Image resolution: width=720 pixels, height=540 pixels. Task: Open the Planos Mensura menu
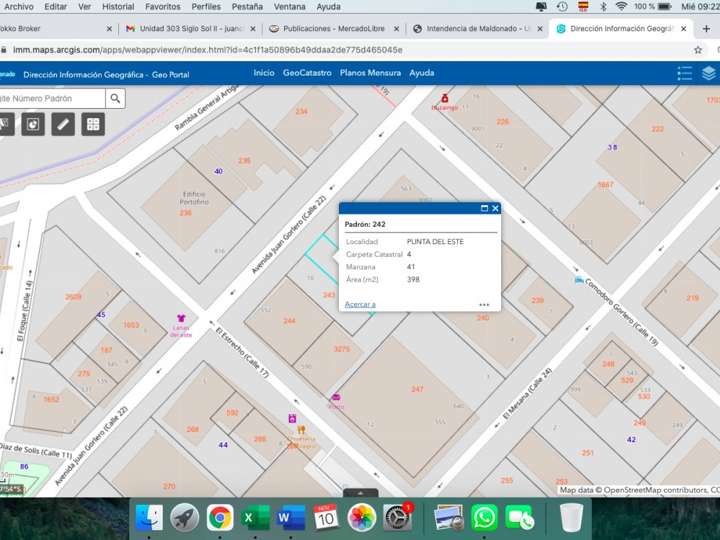pos(370,73)
